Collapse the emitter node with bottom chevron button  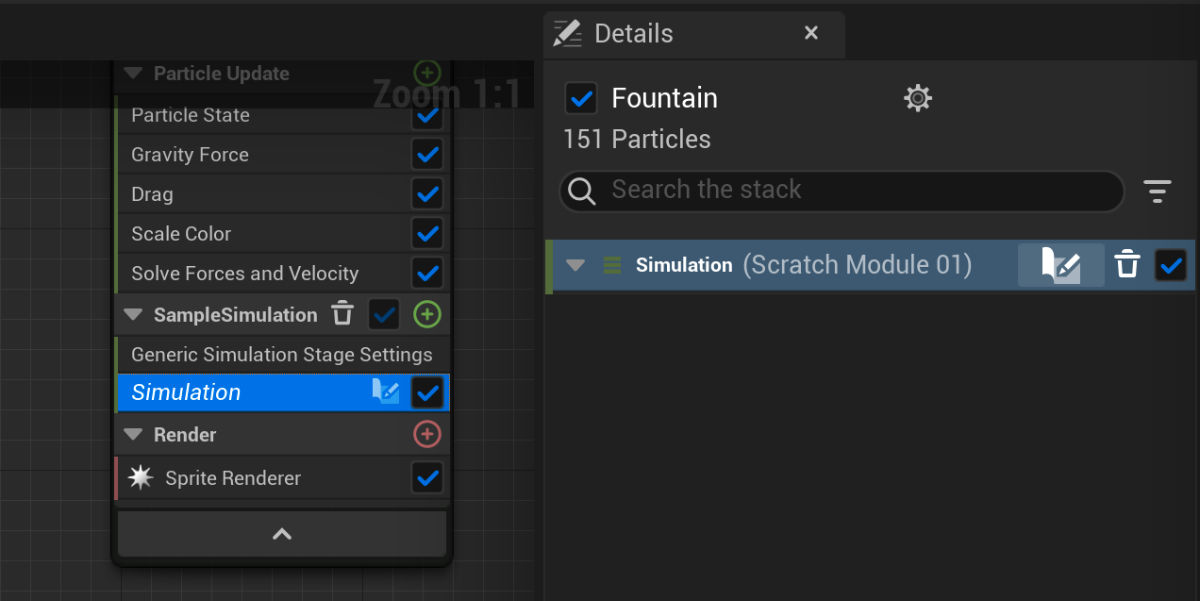click(282, 534)
